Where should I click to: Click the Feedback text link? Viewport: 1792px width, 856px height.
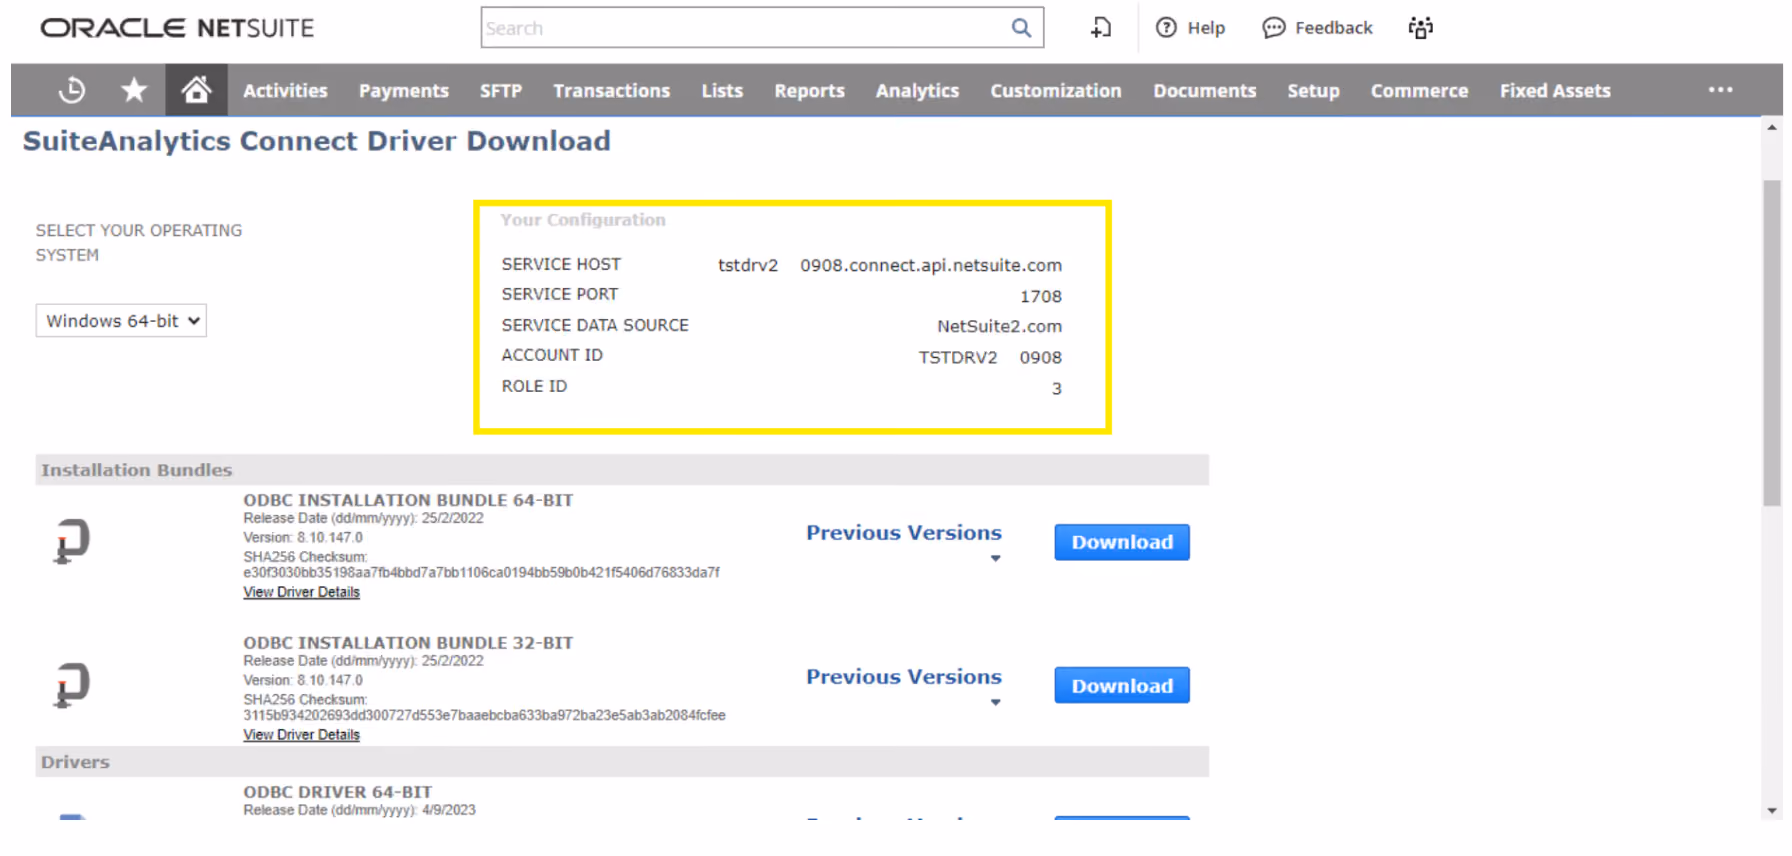coord(1334,28)
